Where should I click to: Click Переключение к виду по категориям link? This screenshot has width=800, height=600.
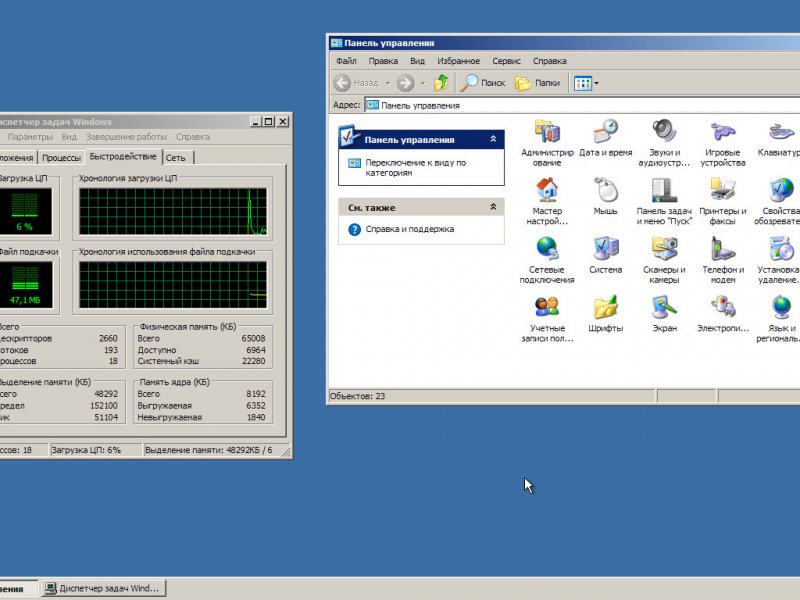click(x=415, y=167)
